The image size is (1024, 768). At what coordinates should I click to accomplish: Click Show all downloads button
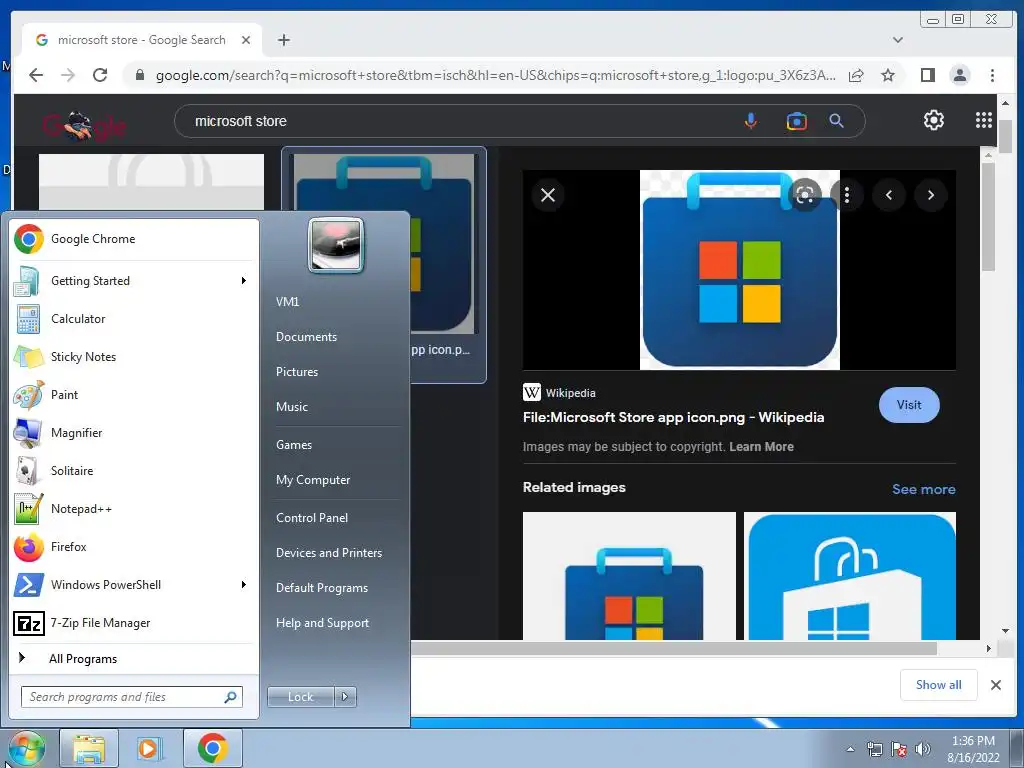(x=938, y=684)
